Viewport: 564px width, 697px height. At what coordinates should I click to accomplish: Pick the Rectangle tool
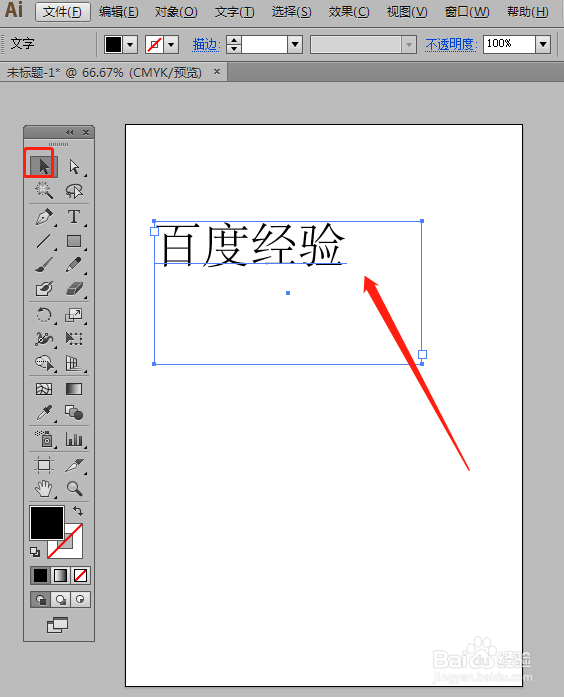[74, 241]
